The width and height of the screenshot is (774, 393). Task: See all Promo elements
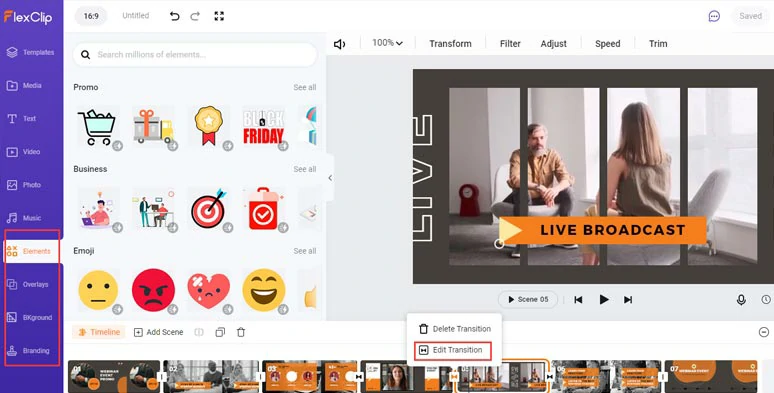click(x=305, y=87)
